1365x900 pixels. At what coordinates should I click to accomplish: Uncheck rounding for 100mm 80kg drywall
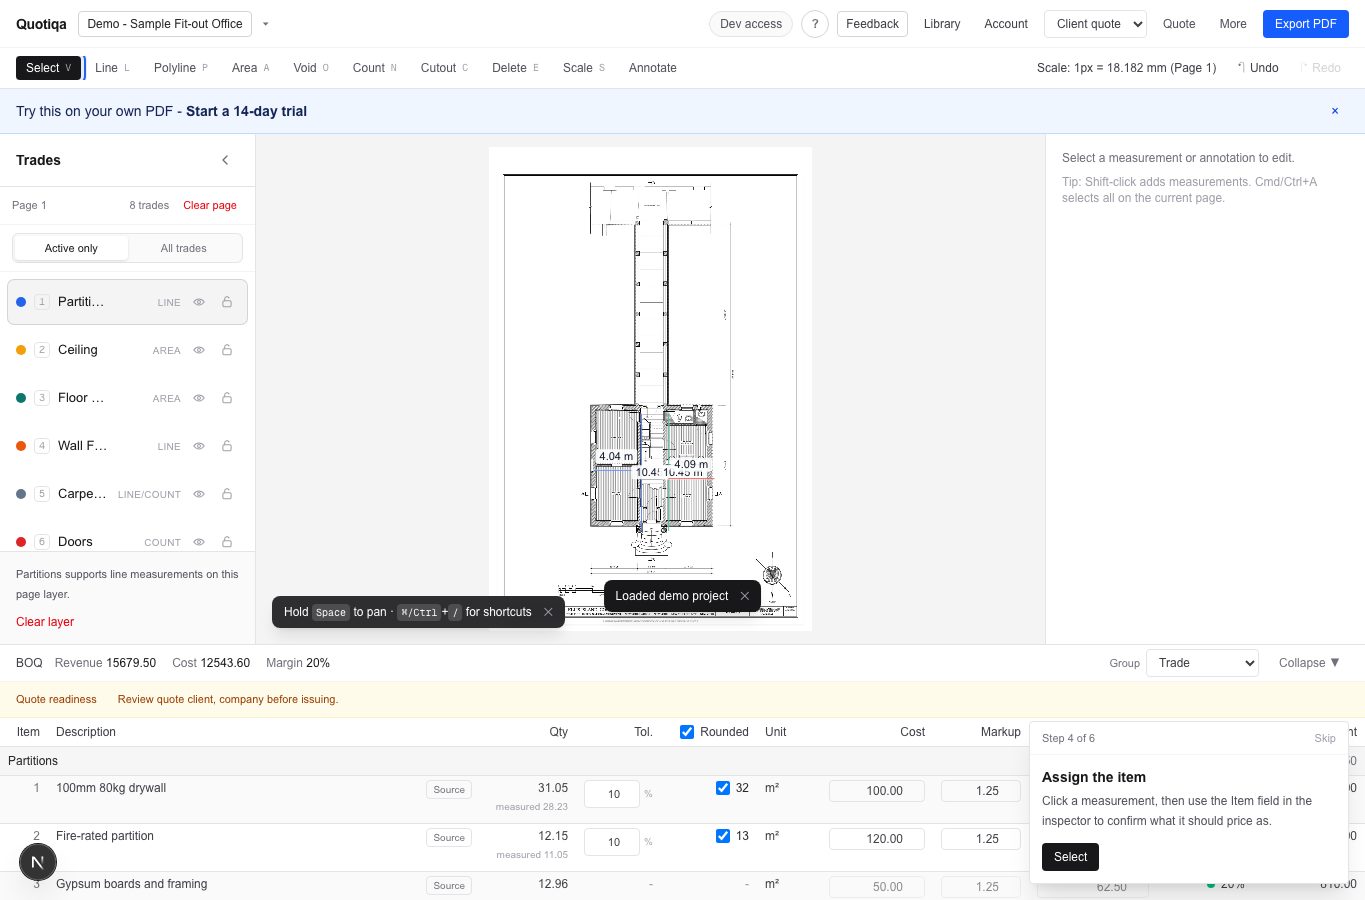pos(723,788)
